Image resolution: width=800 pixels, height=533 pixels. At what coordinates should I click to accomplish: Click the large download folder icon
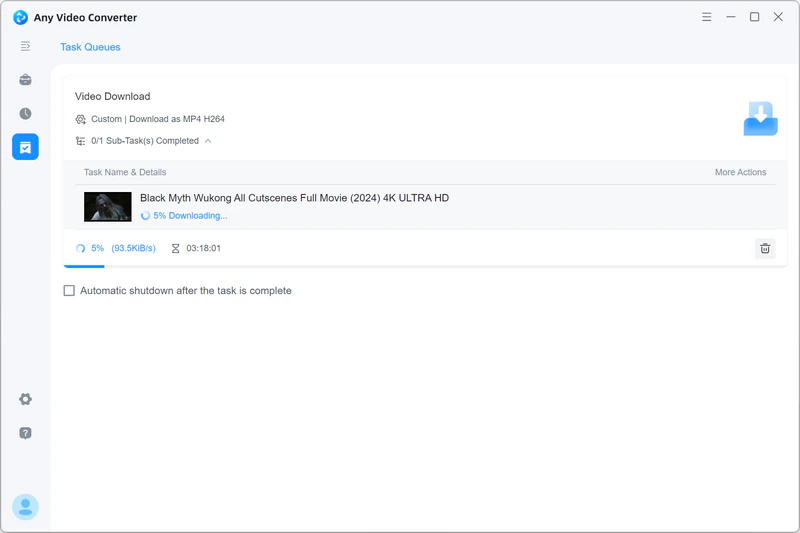click(x=760, y=119)
